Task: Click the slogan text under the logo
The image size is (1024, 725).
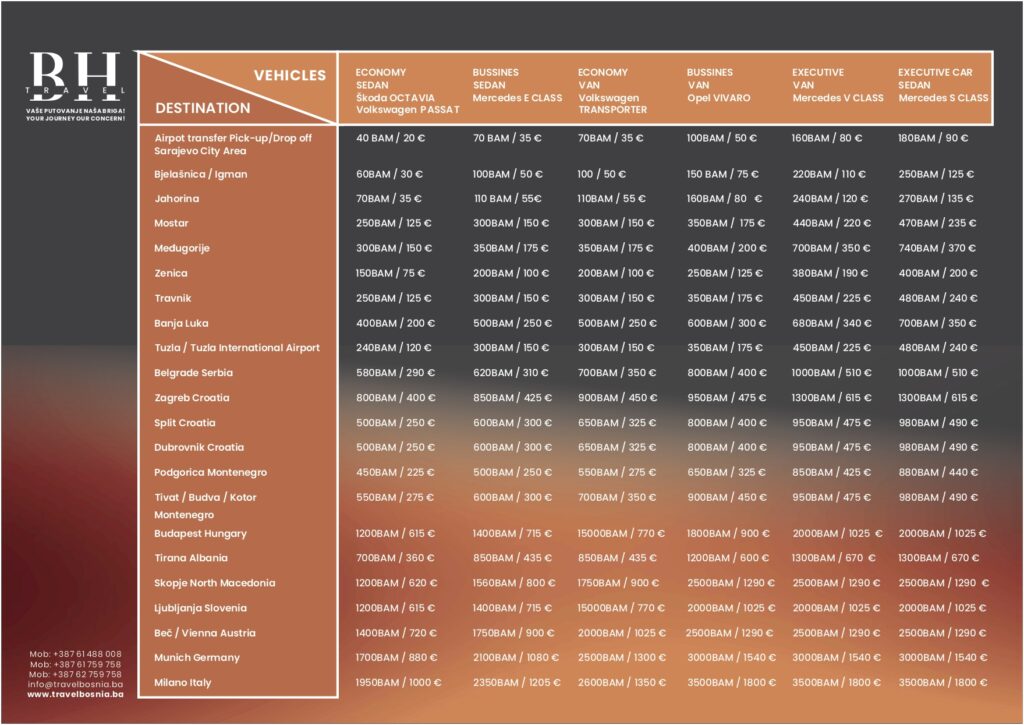Action: point(75,115)
